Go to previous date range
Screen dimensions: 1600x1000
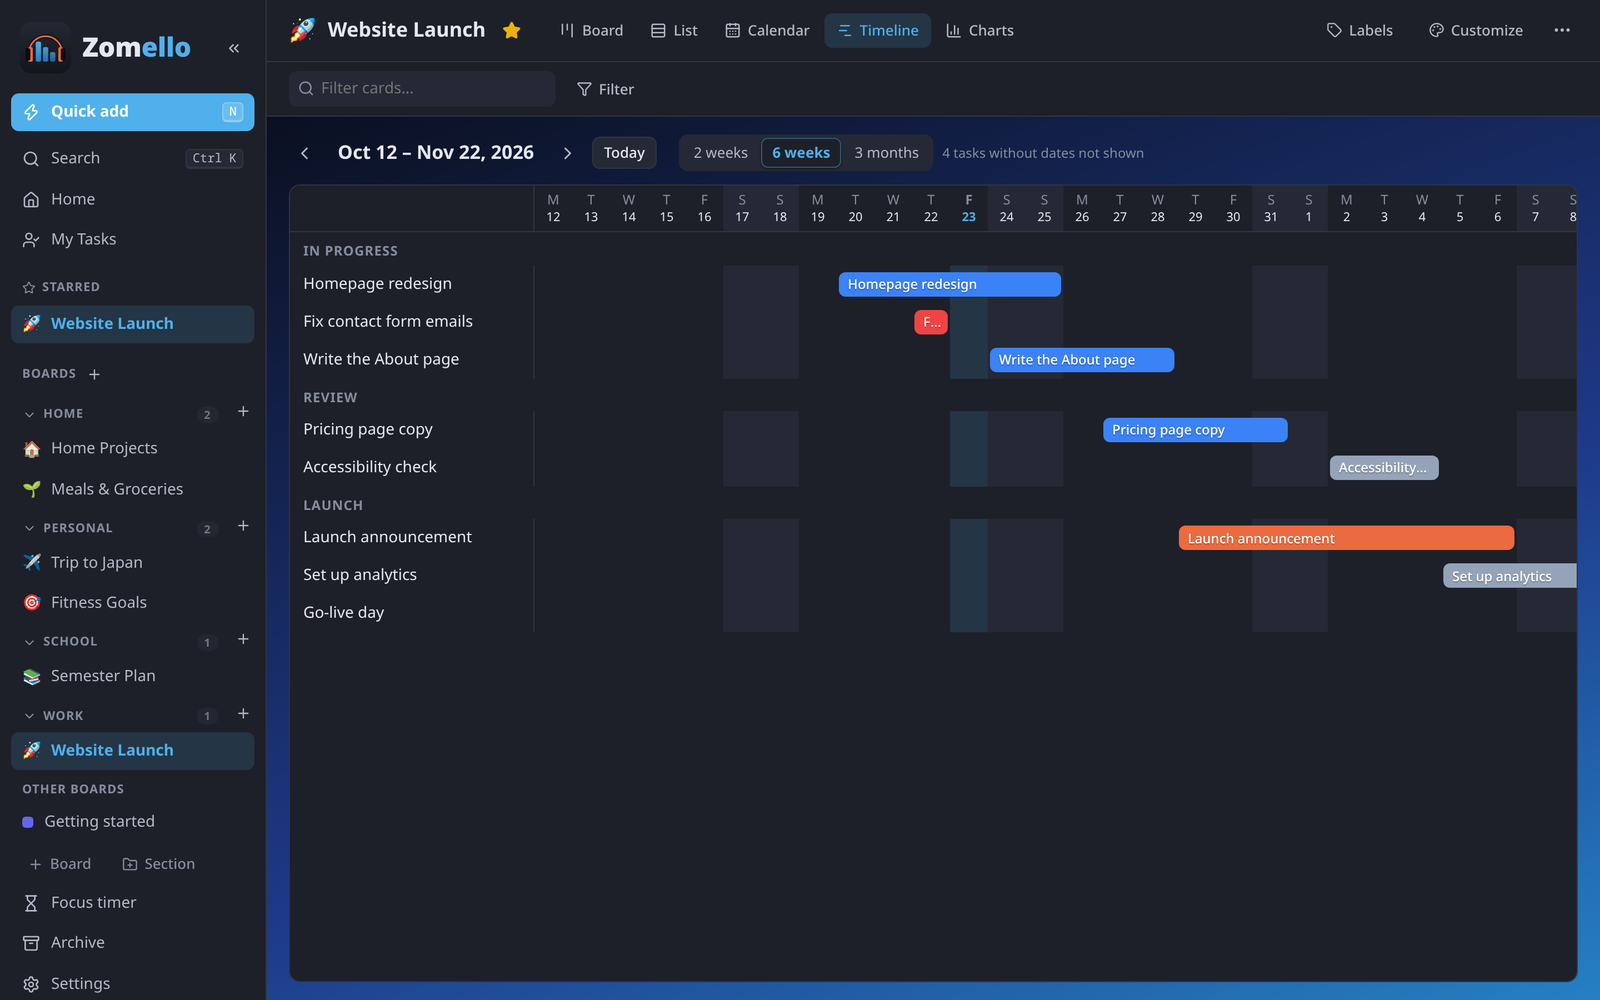305,153
